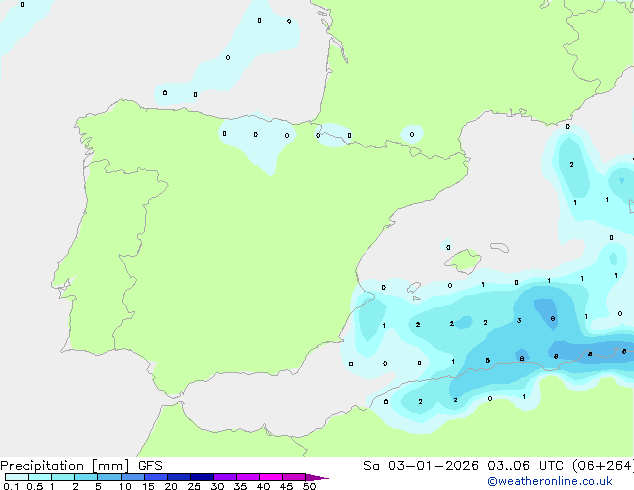Select the 0.5 to 1 legend swatch
This screenshot has height=490, width=634.
[x=40, y=477]
